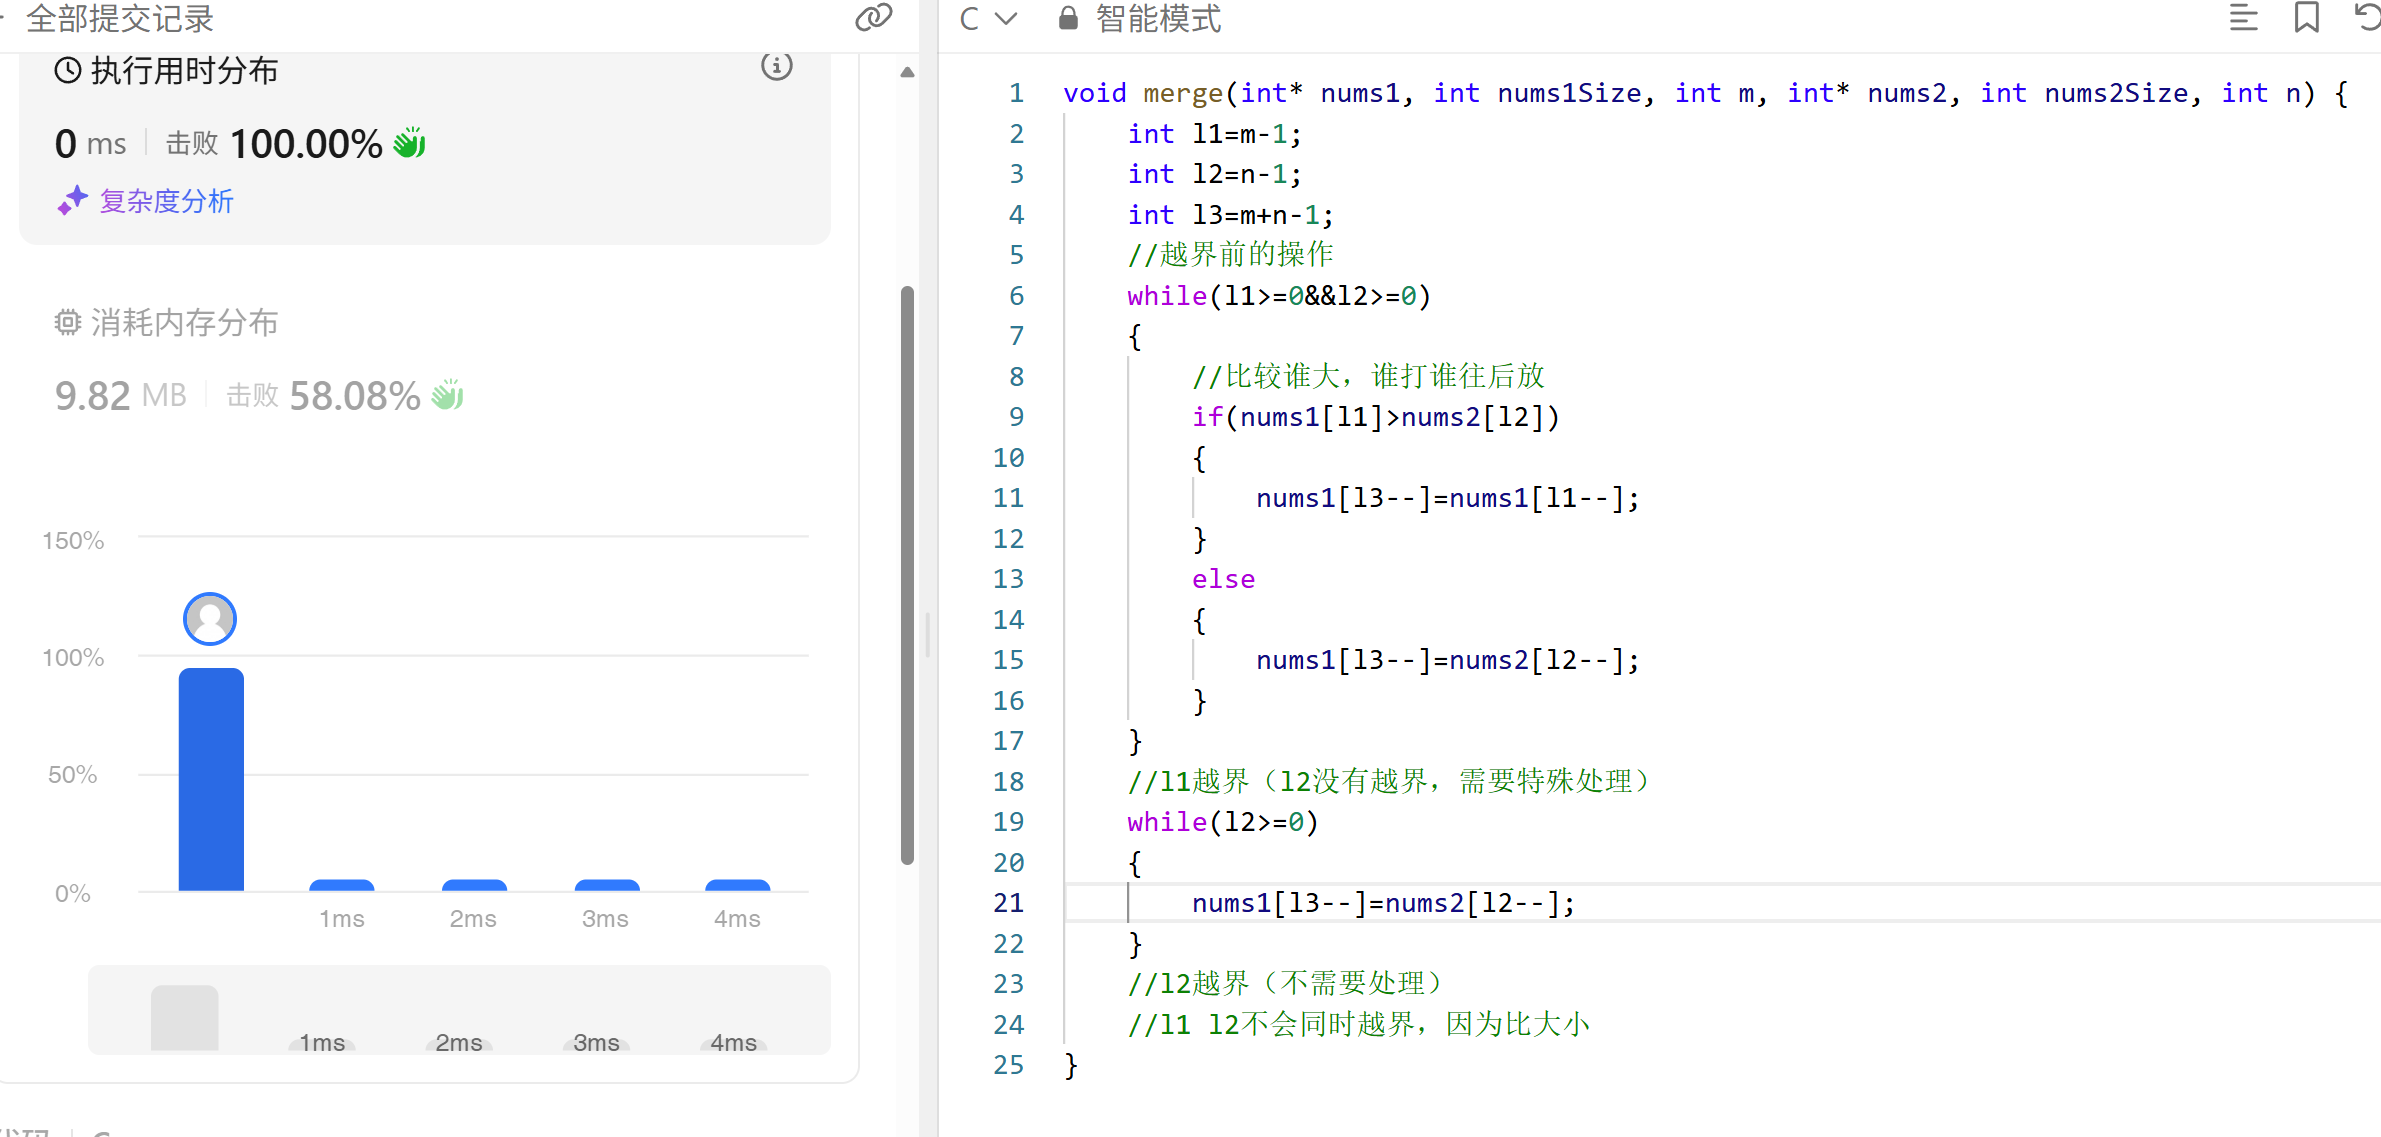Click the chart range selector handle
The image size is (2381, 1137).
click(x=184, y=1017)
